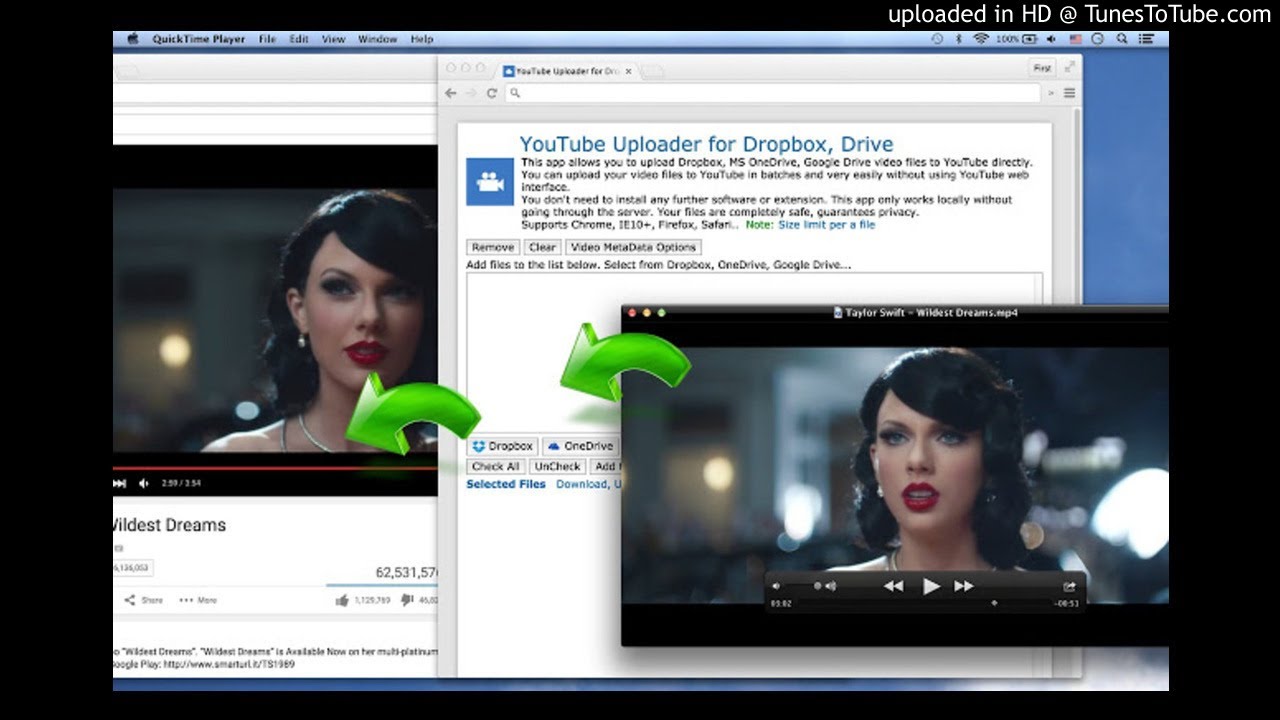Open the Help menu
The width and height of the screenshot is (1280, 720).
(422, 39)
